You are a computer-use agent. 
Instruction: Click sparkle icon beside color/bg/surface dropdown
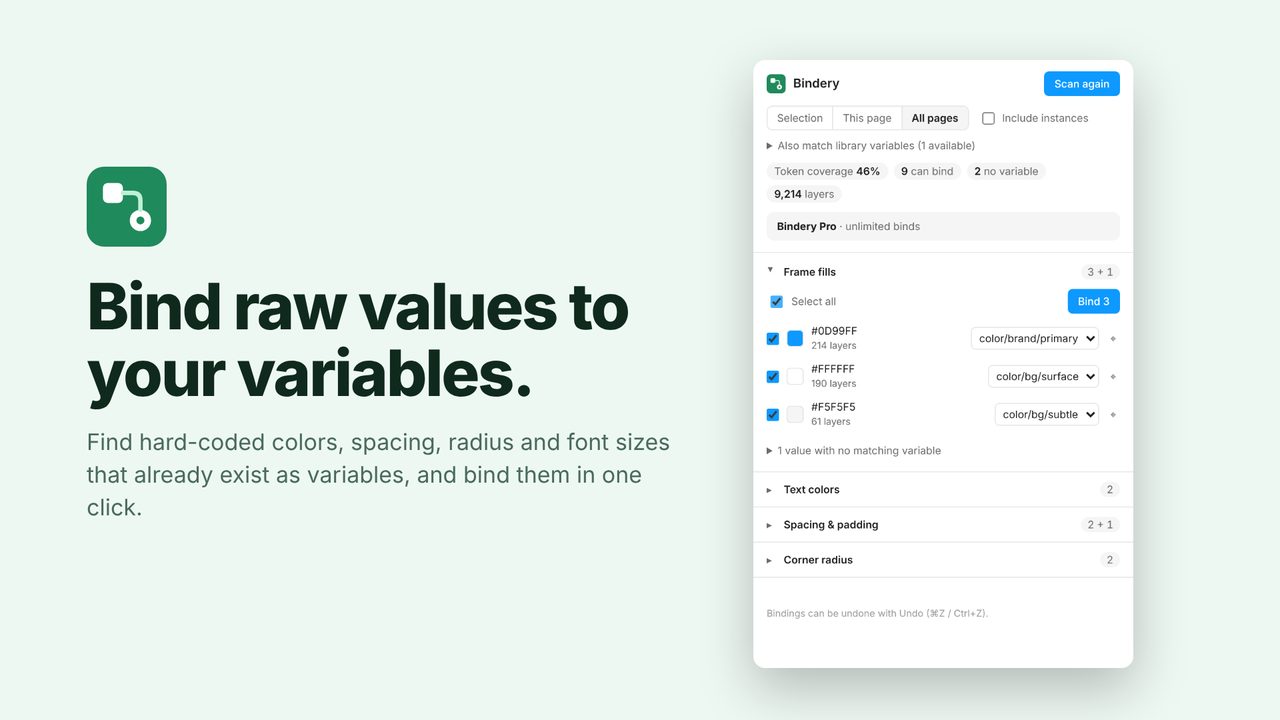[1113, 377]
